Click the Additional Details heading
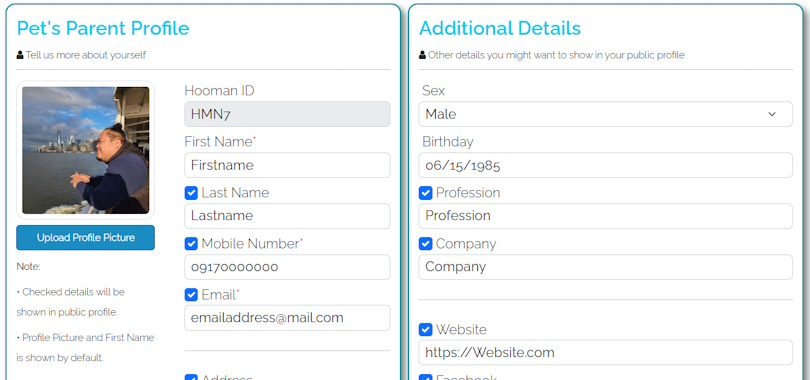 coord(500,28)
